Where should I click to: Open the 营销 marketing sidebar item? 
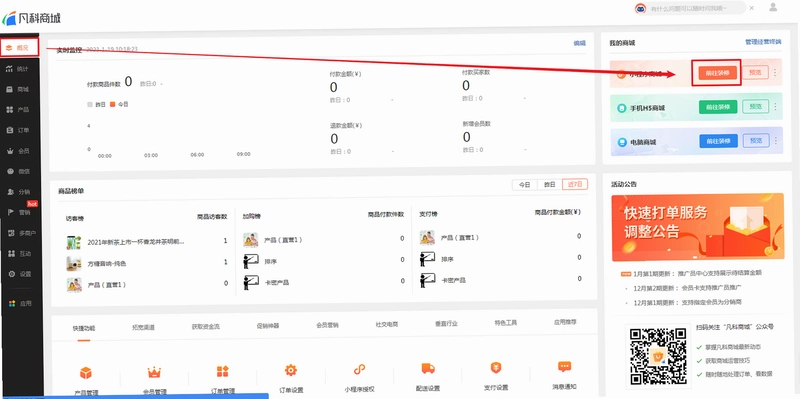20,212
